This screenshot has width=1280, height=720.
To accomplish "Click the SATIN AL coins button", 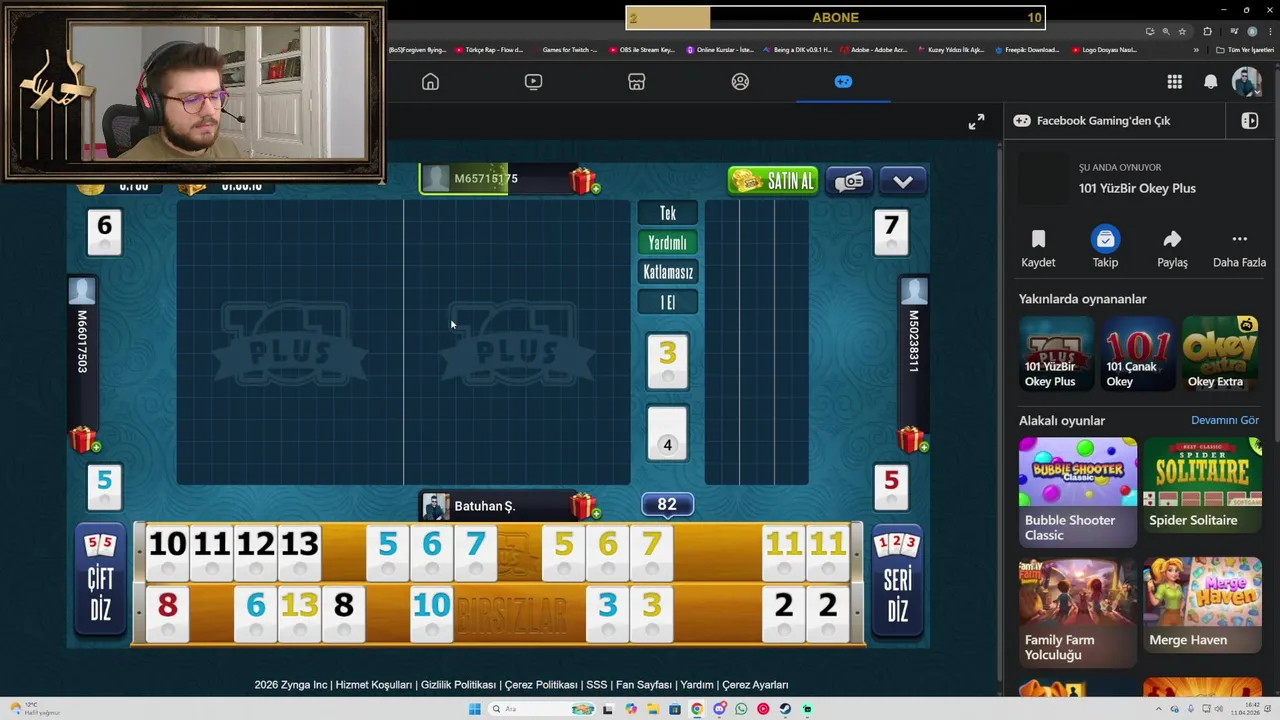I will coord(773,181).
